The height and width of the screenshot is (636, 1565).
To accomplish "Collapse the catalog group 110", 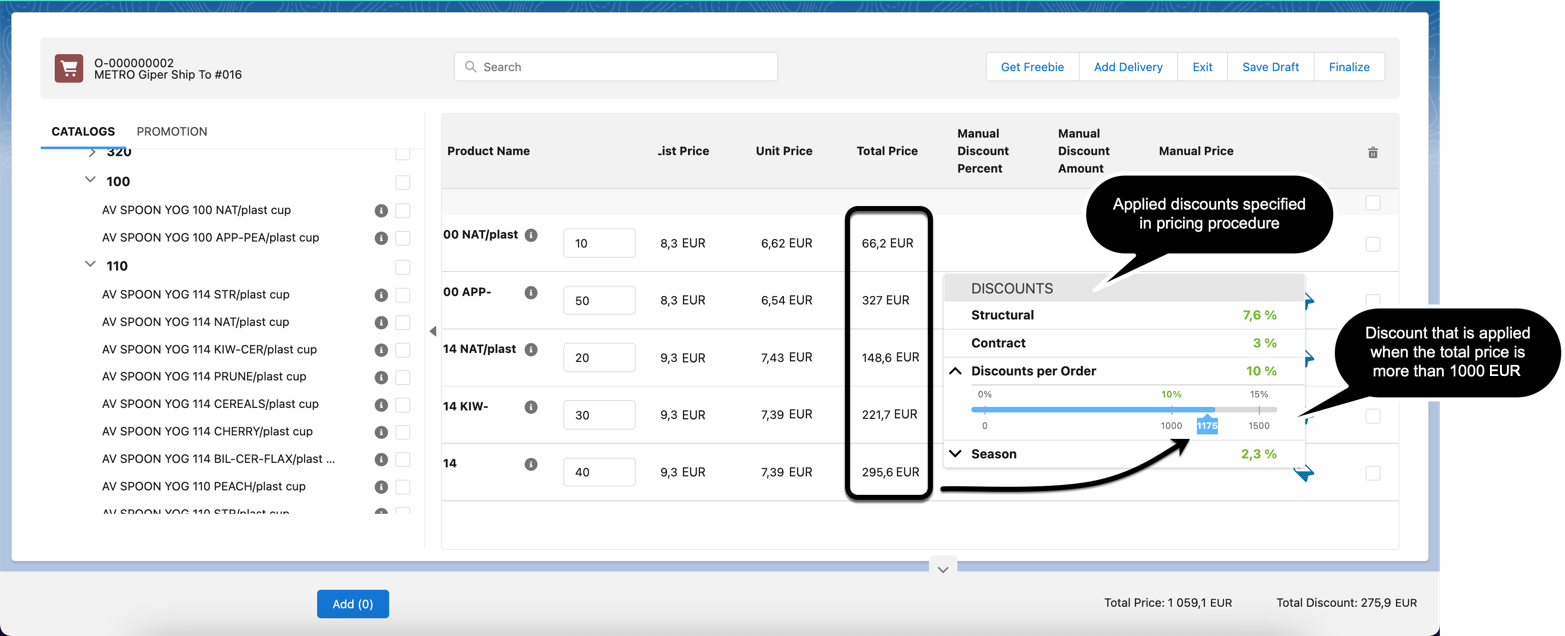I will click(91, 266).
